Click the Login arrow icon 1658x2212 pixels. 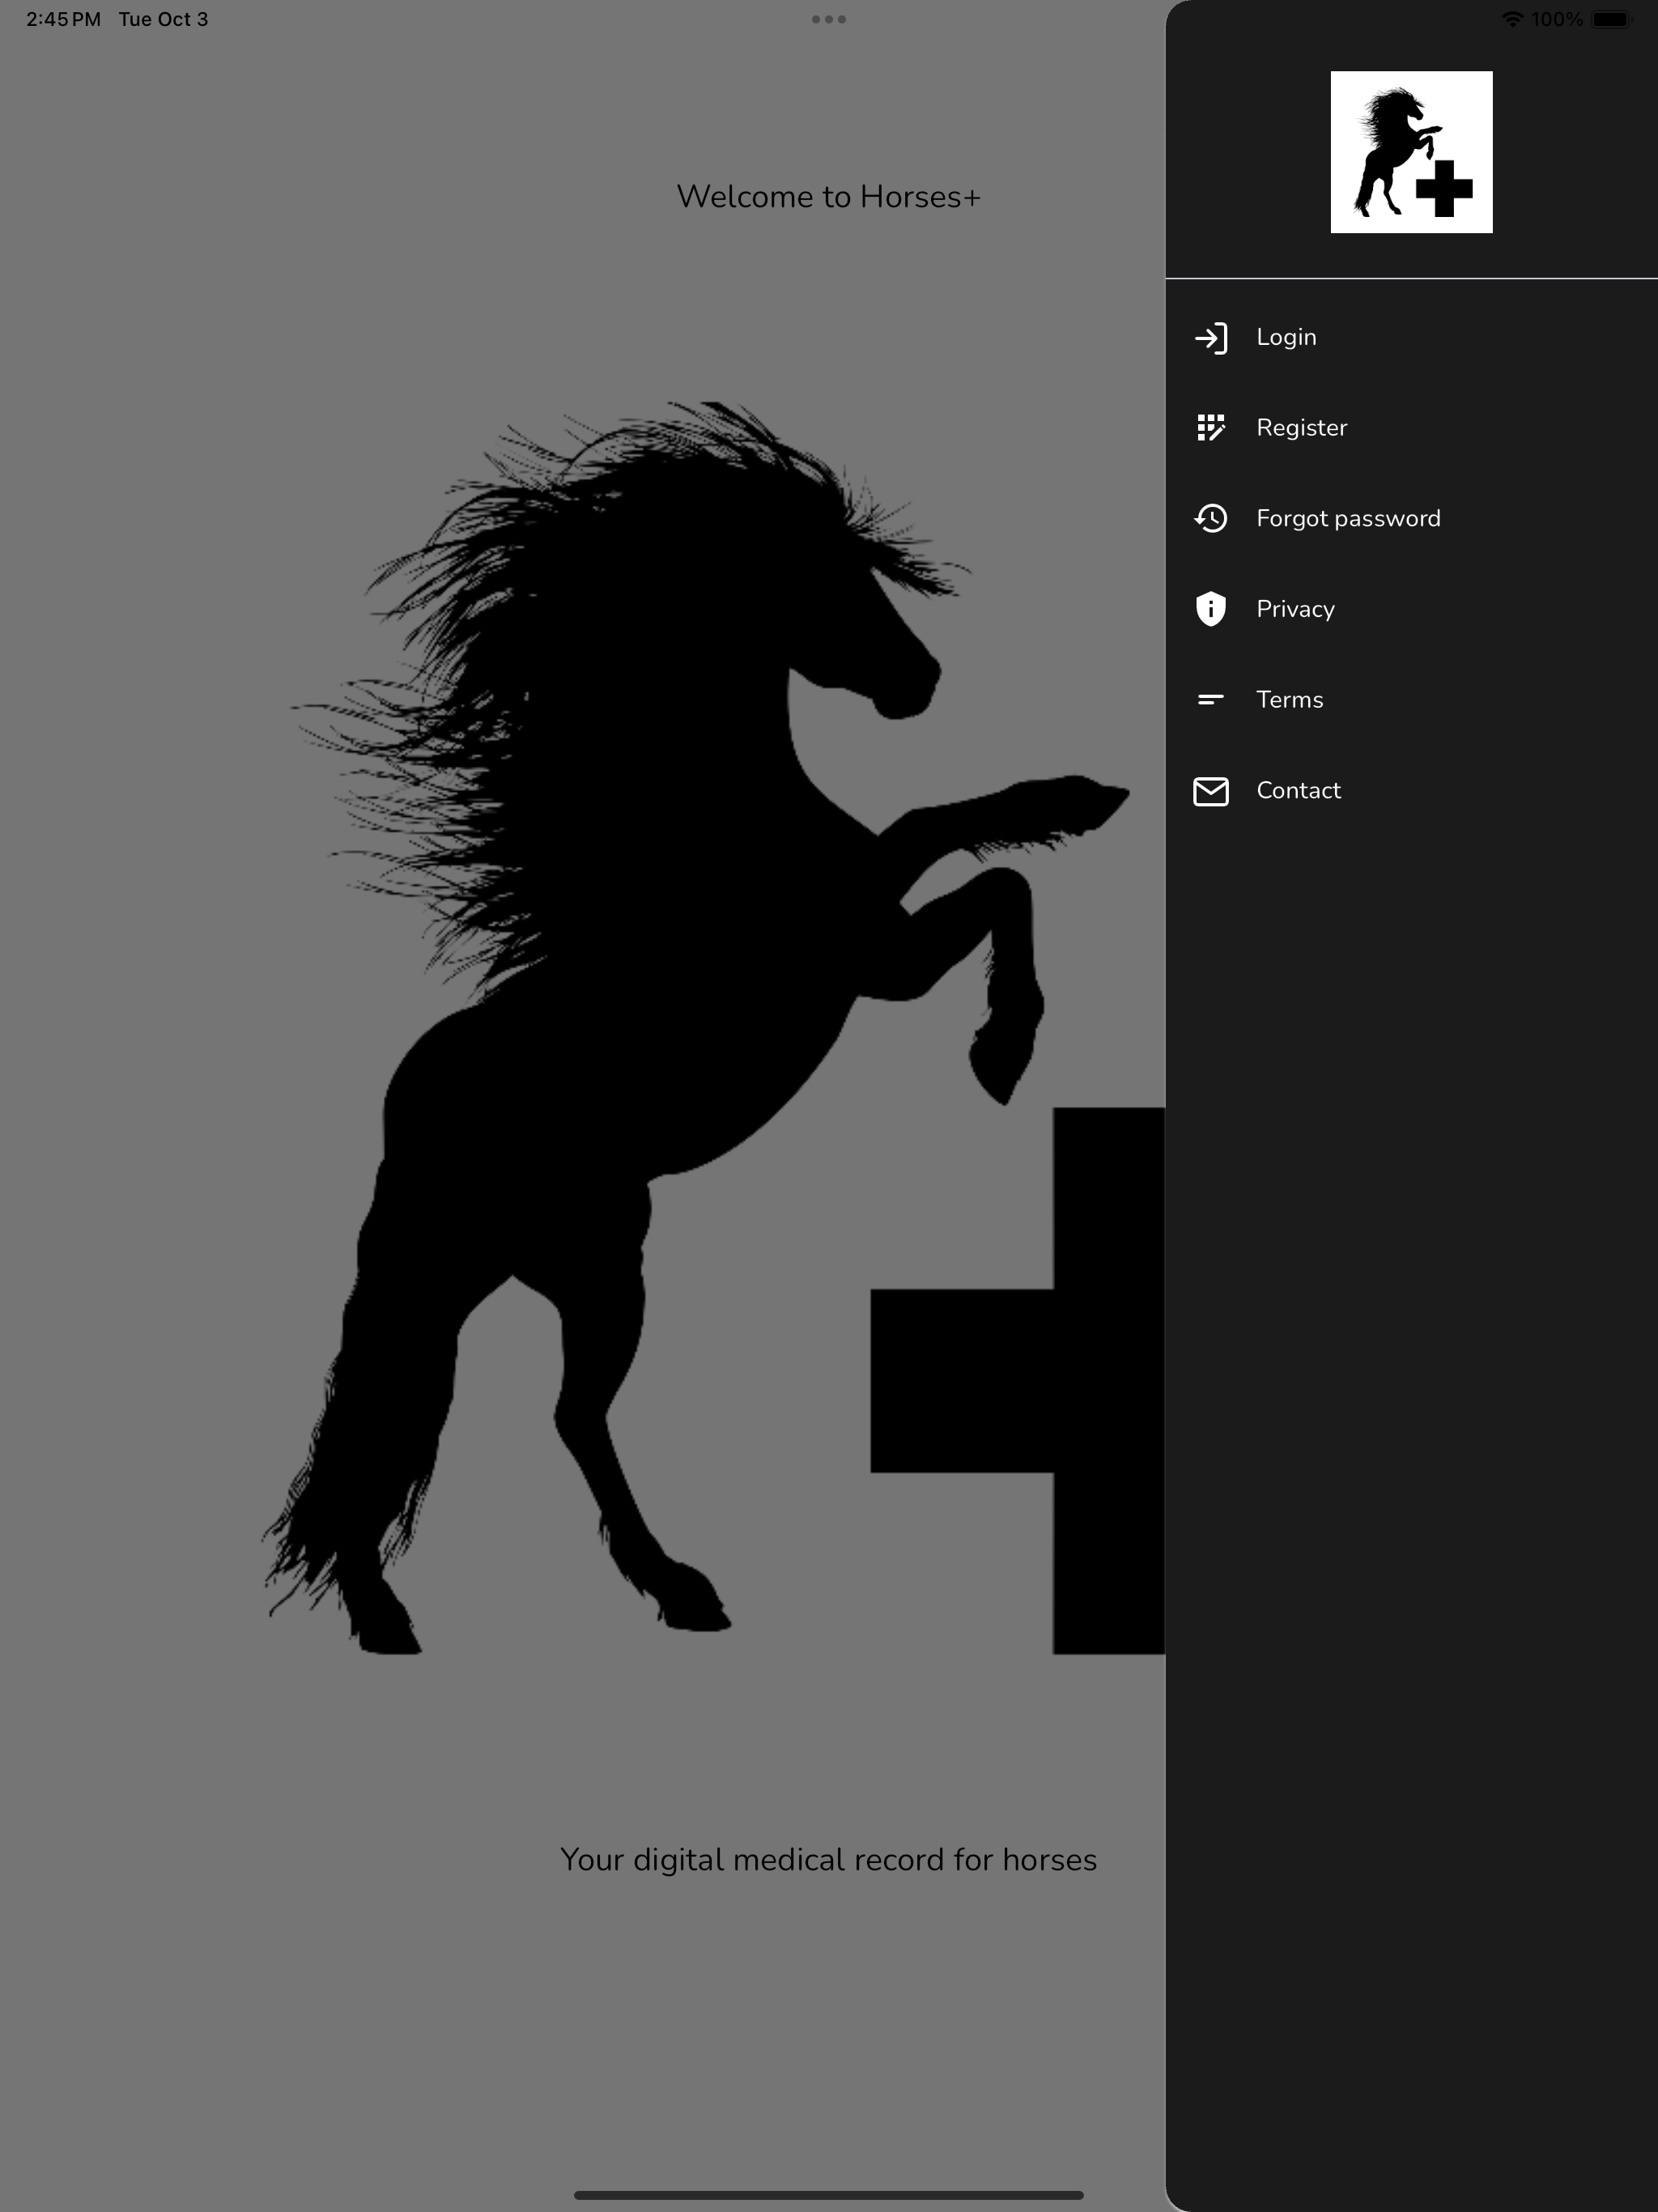(x=1210, y=338)
